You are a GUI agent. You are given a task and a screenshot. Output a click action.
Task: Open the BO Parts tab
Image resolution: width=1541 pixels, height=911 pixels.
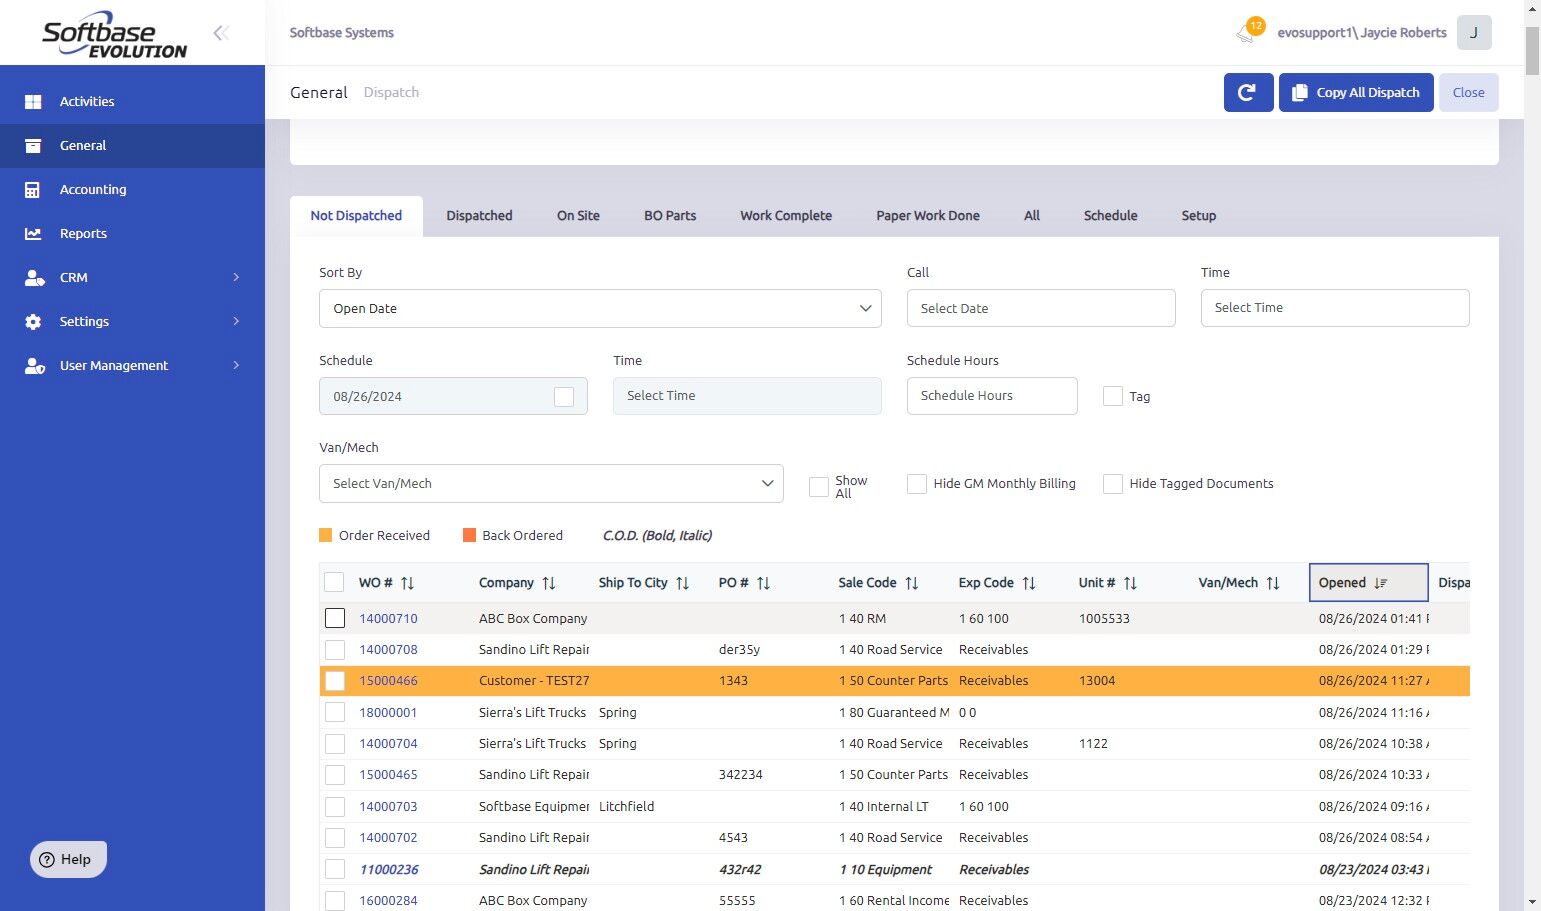pyautogui.click(x=670, y=216)
